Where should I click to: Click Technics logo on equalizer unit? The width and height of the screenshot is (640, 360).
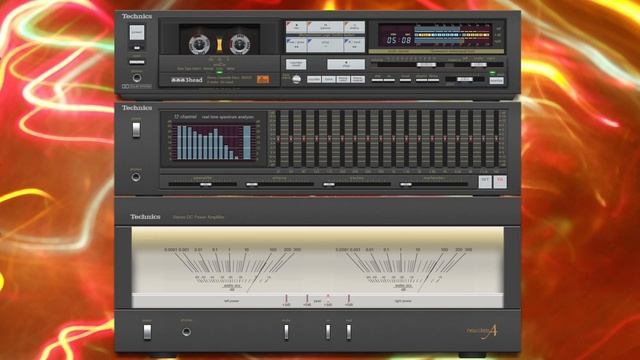(137, 108)
